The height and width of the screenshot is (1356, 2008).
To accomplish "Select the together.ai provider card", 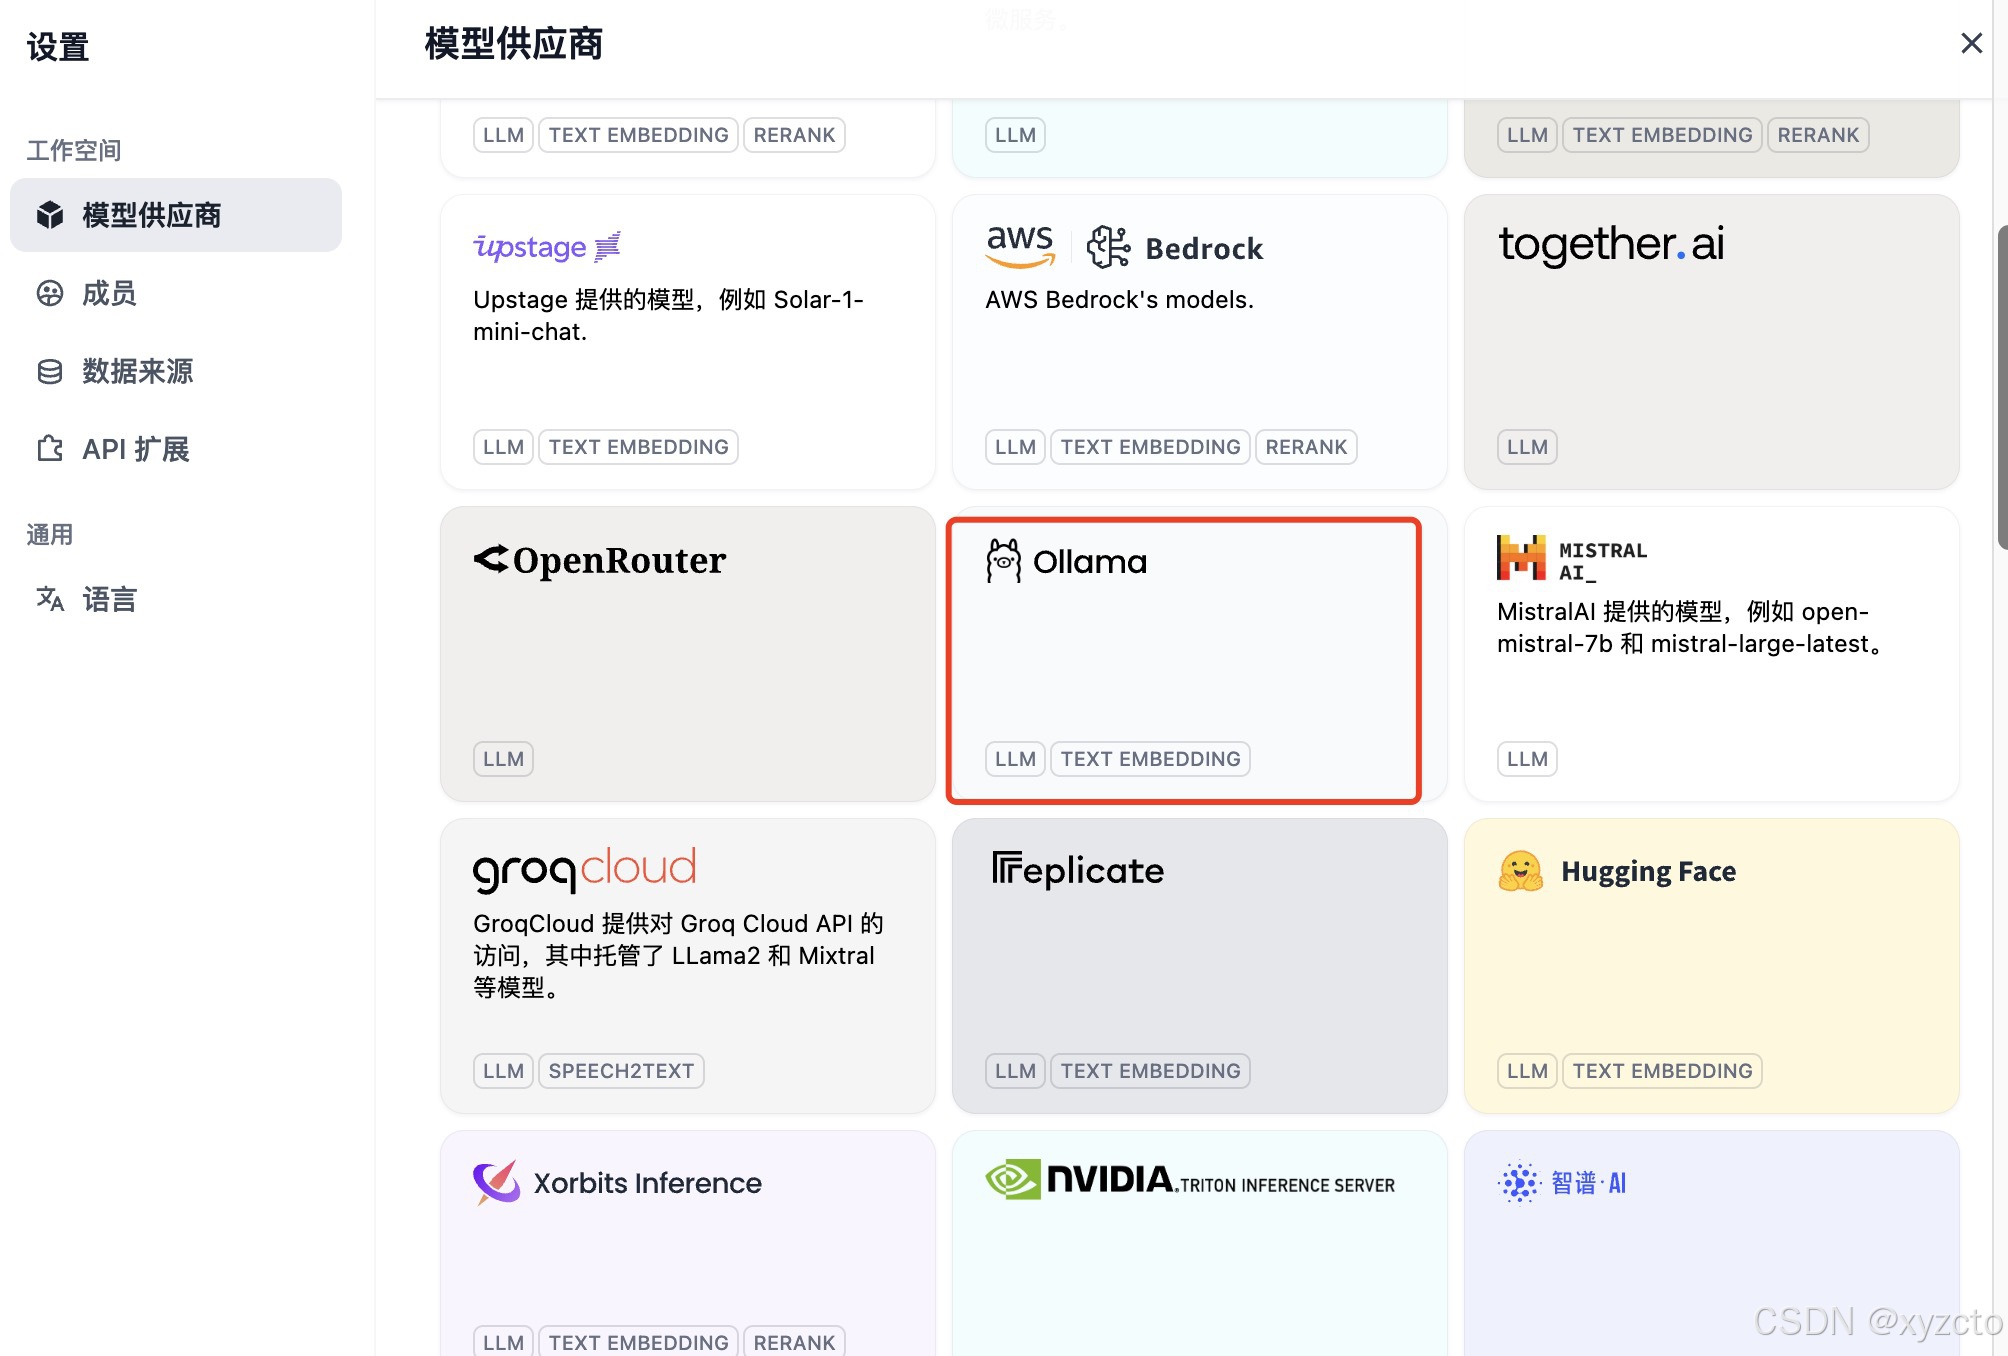I will point(1710,342).
